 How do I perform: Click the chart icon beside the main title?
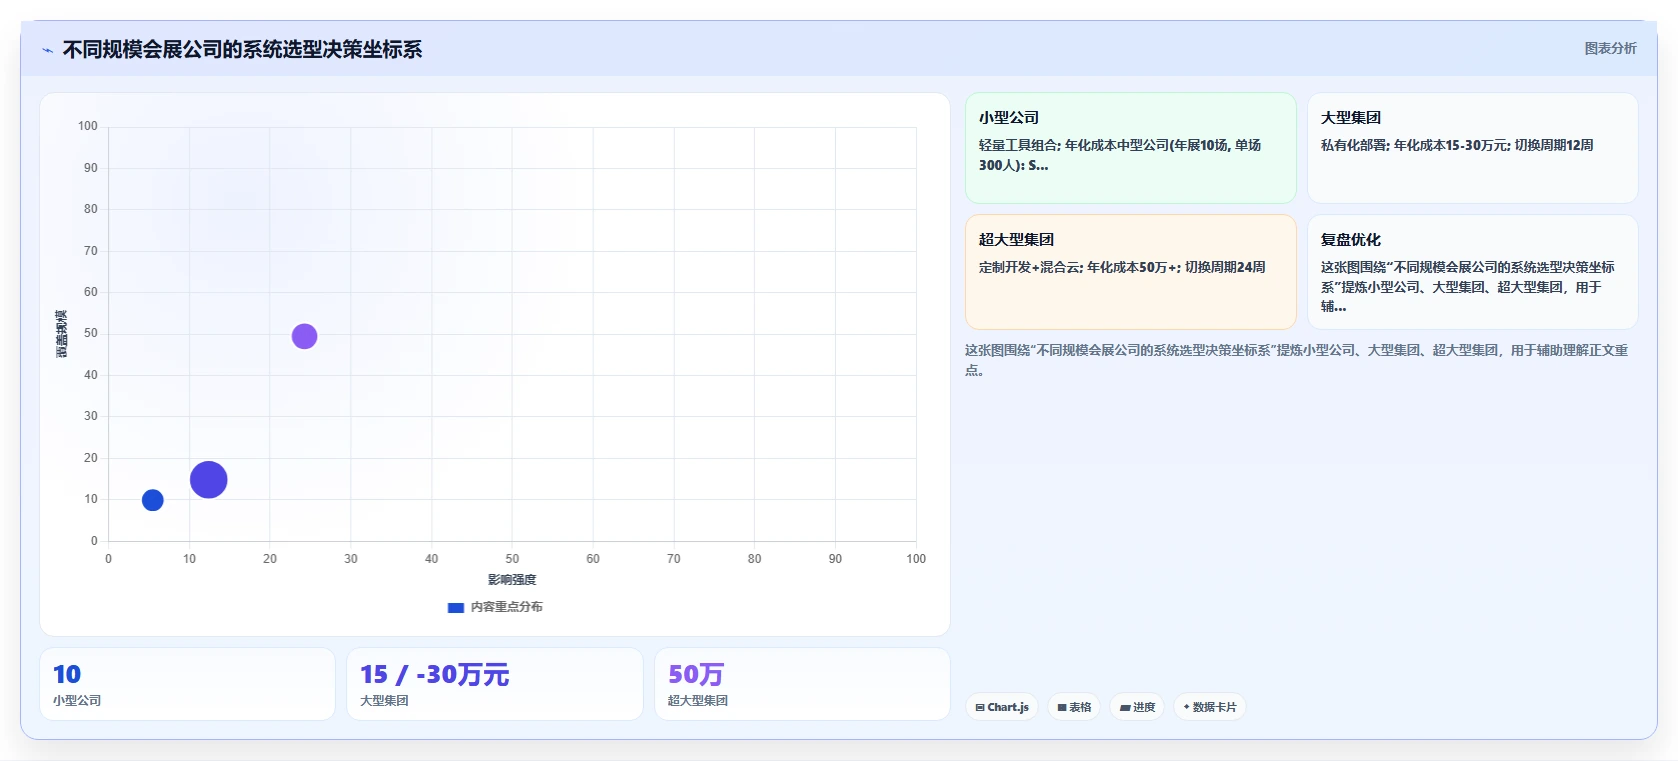47,50
